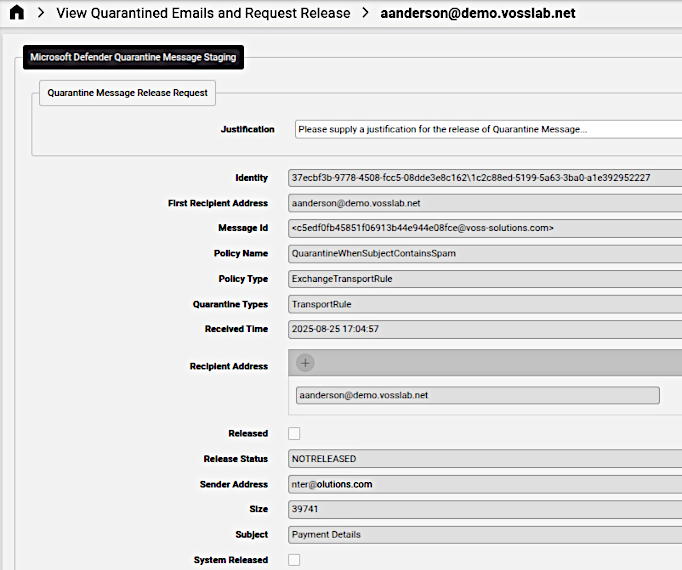Click the Sender Address field
The image size is (682, 570).
[x=485, y=484]
